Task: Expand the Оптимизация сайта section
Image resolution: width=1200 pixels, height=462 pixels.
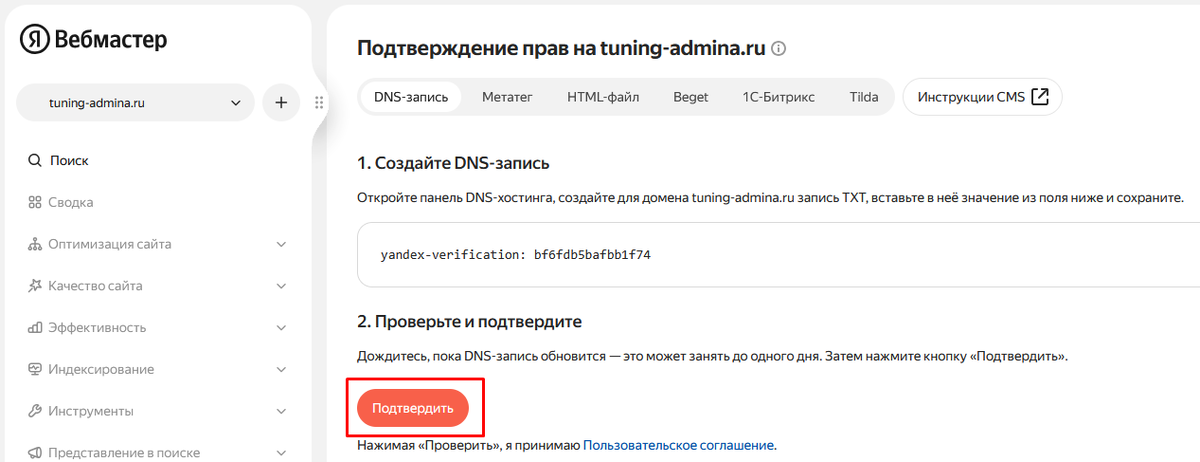Action: pyautogui.click(x=281, y=244)
